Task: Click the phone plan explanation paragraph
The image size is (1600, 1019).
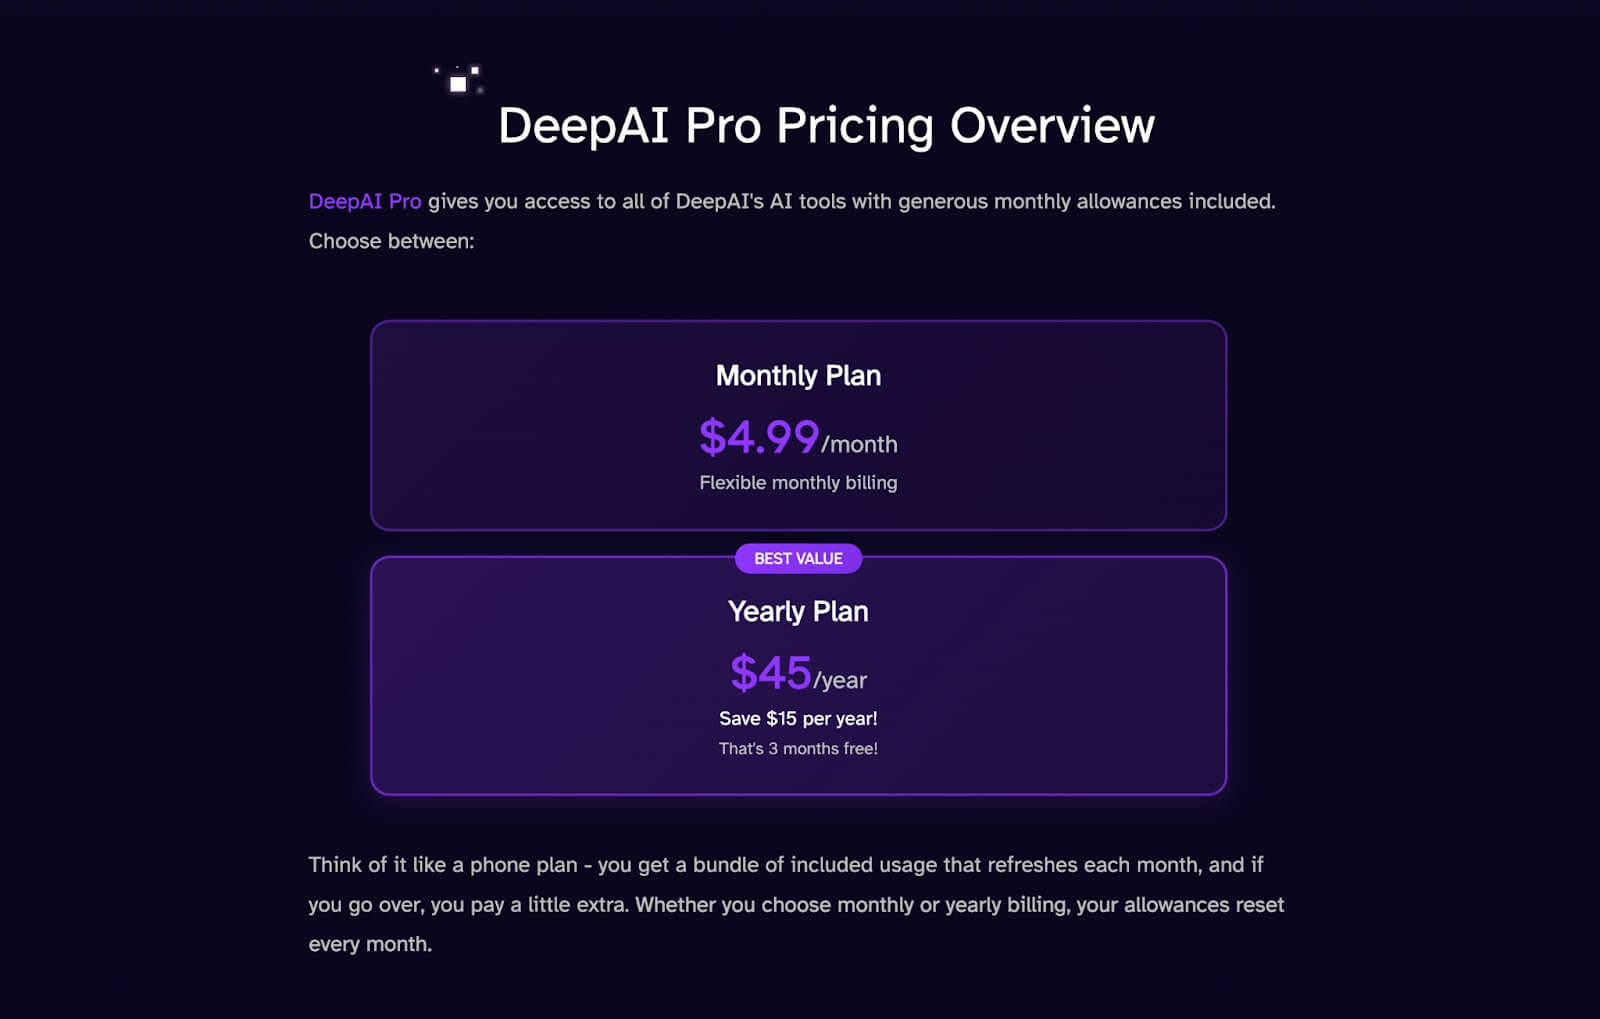Action: (796, 904)
